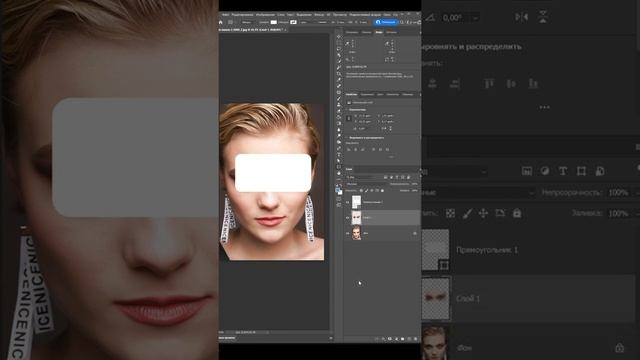Select the Rectangular Marquee tool
The image size is (640, 360).
tap(339, 43)
